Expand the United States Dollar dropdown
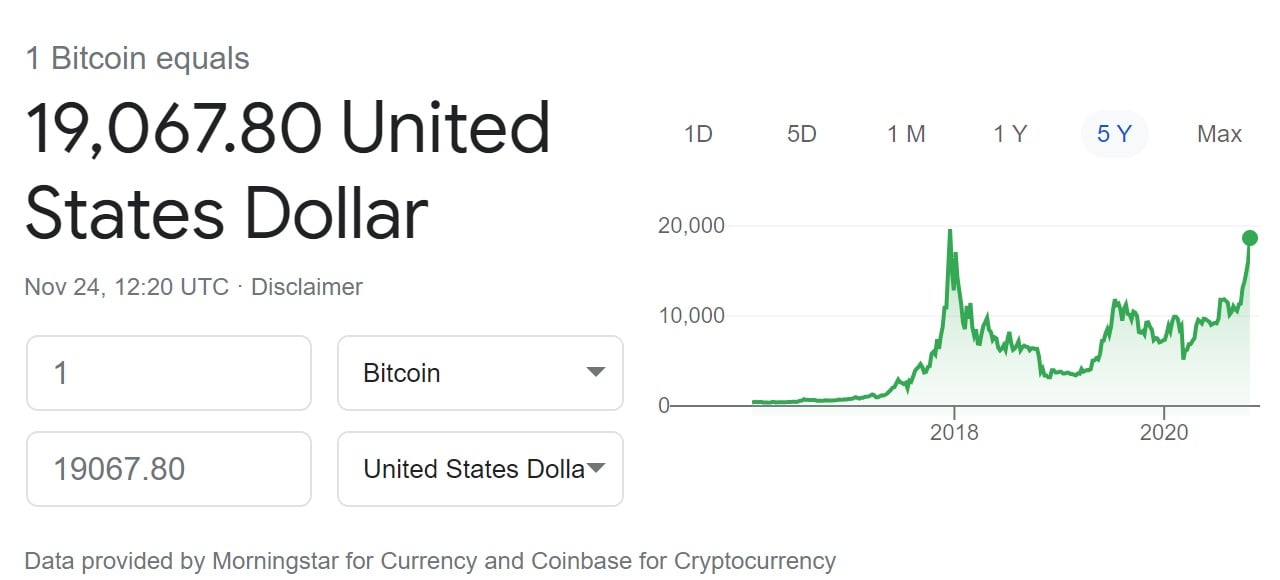This screenshot has width=1280, height=580. tap(481, 469)
